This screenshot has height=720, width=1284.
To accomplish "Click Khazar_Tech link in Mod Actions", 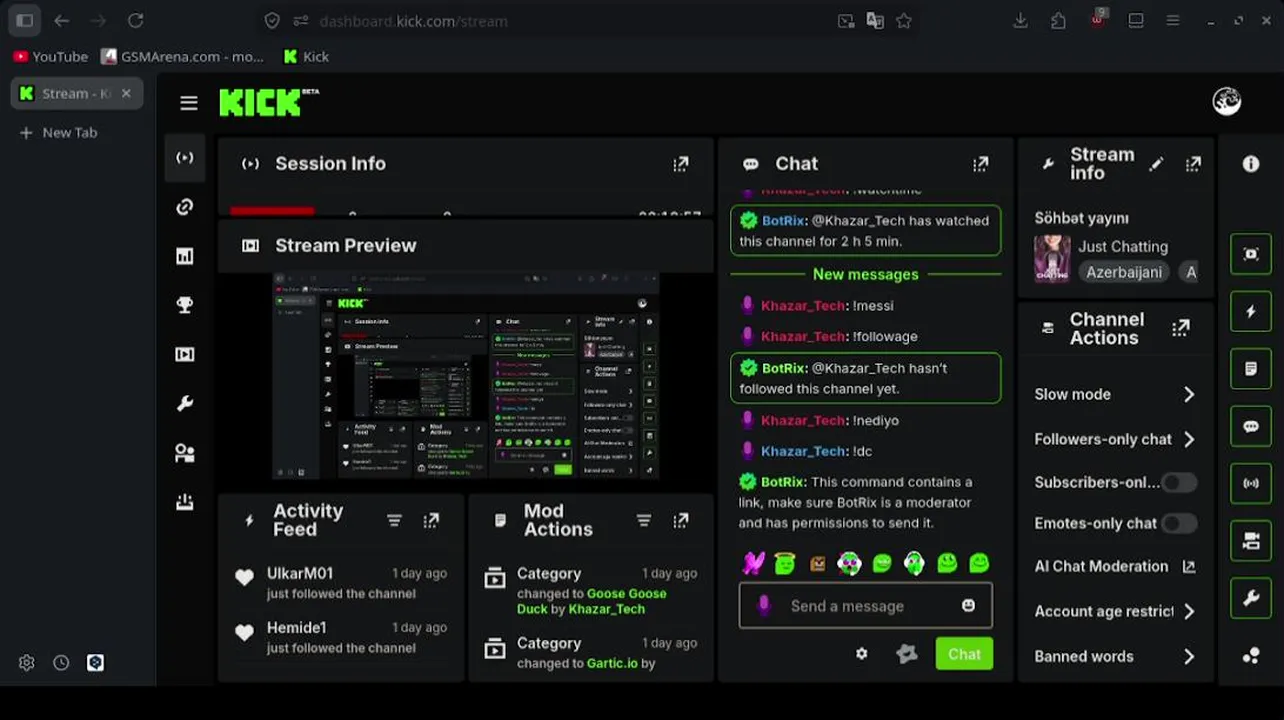I will click(606, 609).
